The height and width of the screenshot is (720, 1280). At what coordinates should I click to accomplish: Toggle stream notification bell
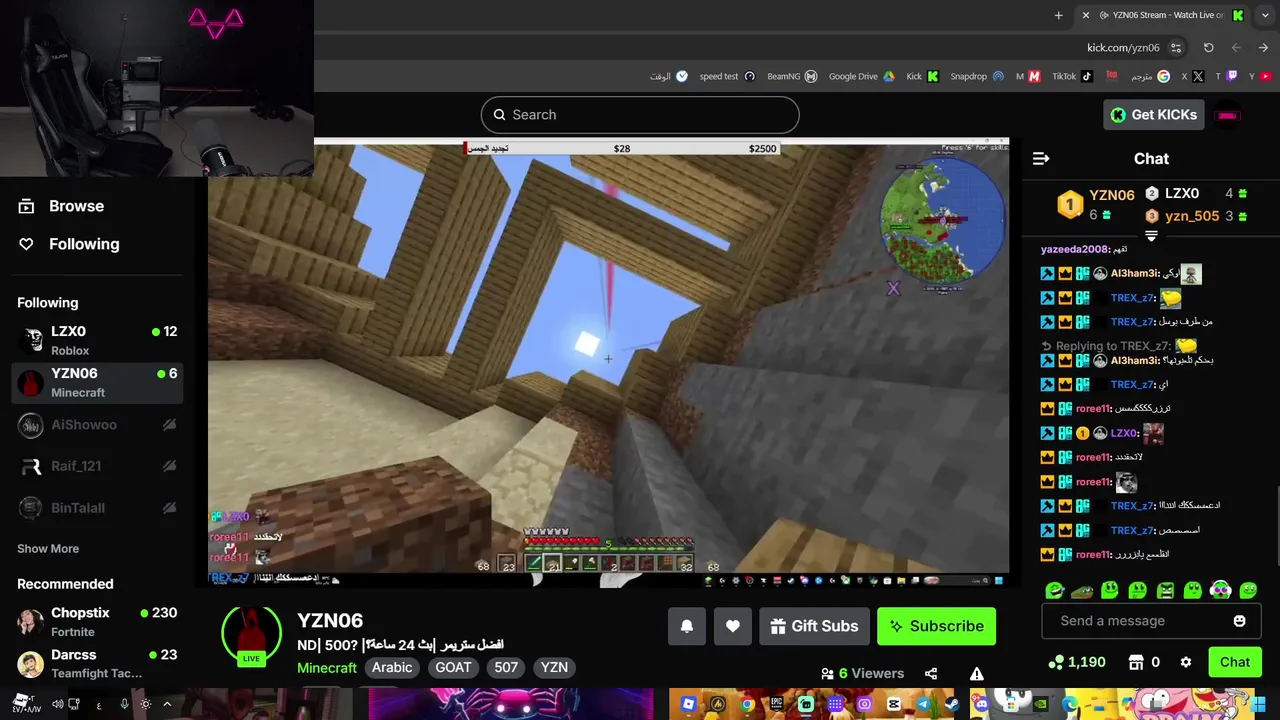[x=687, y=626]
